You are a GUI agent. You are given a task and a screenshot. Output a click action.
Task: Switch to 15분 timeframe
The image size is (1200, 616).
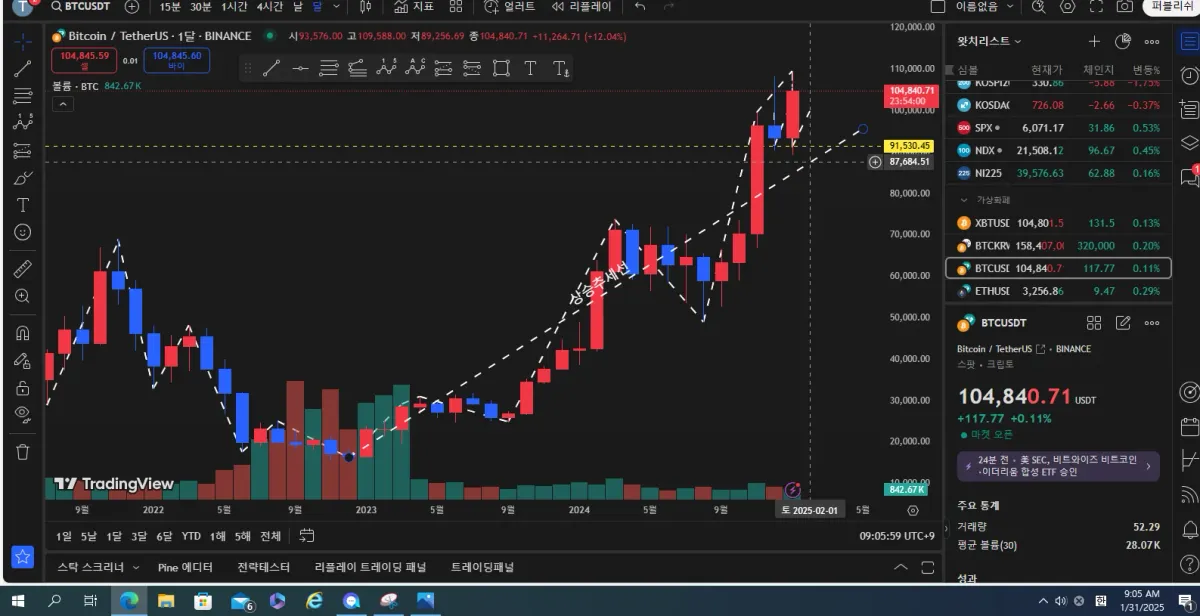(170, 7)
